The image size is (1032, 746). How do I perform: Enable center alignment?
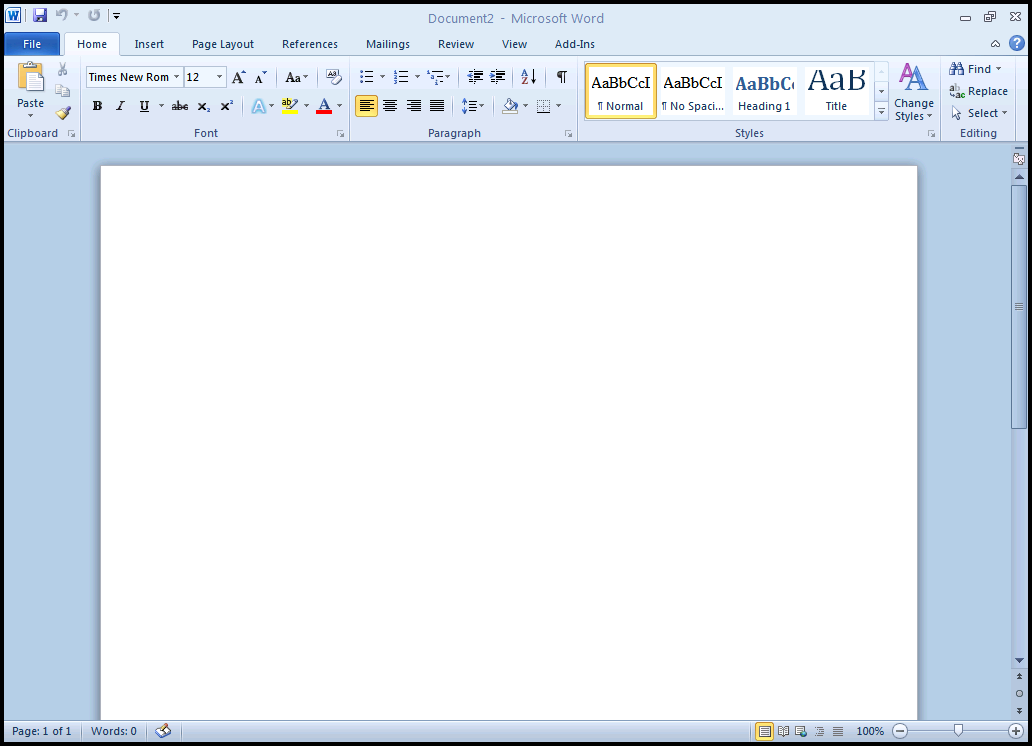click(x=390, y=105)
